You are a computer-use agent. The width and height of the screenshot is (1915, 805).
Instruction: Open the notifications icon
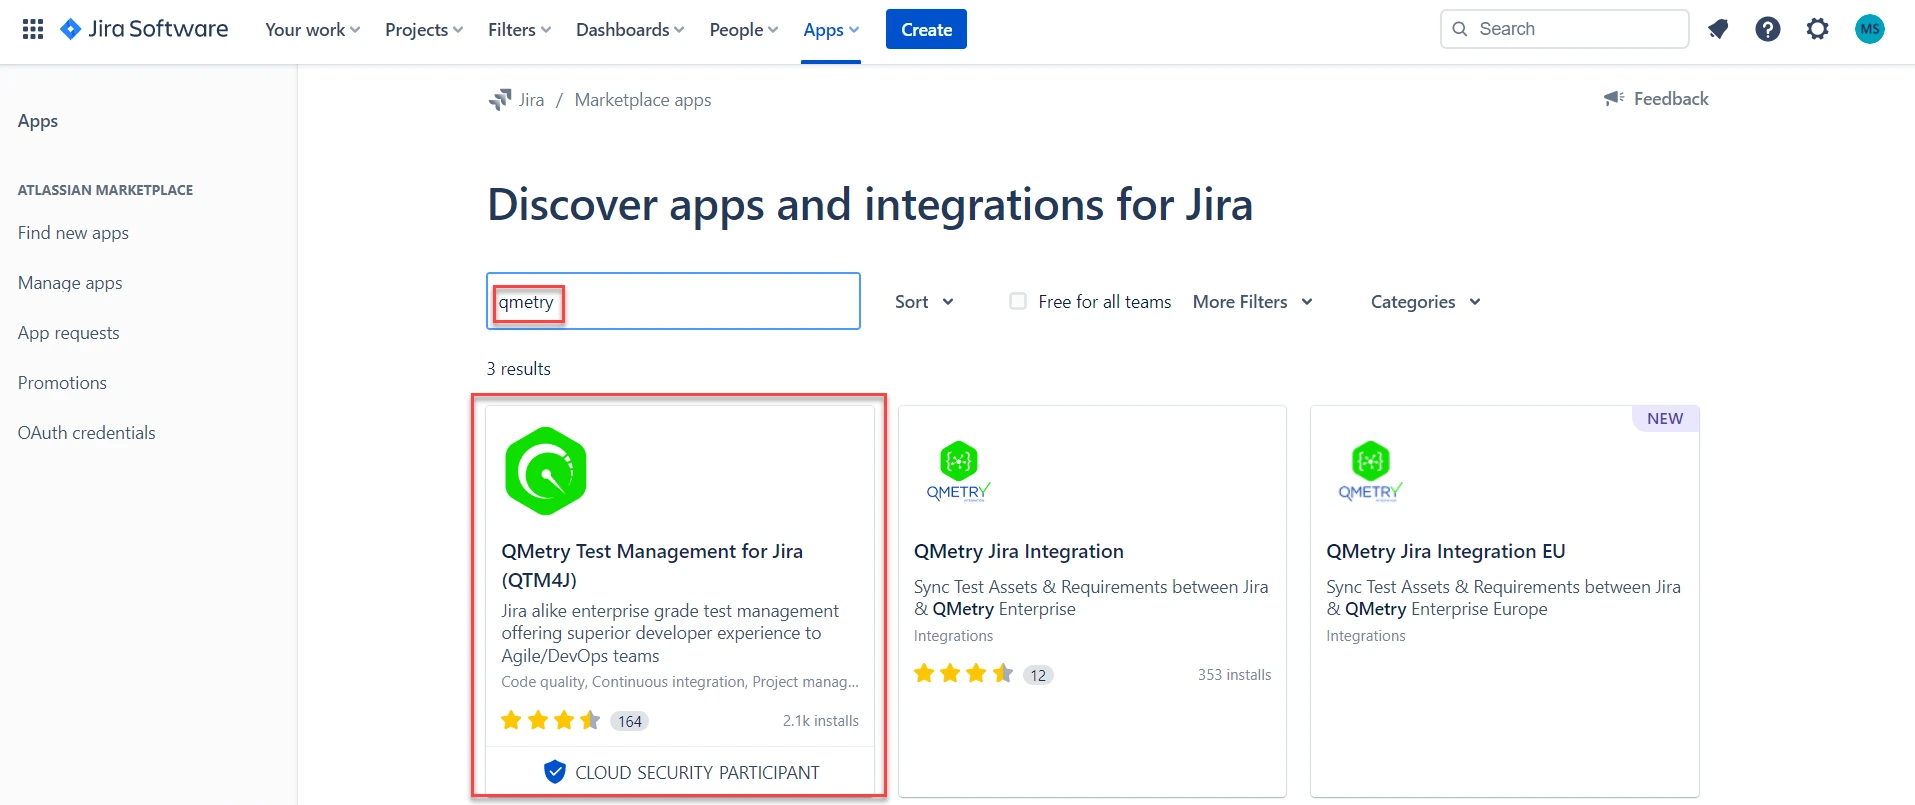pyautogui.click(x=1718, y=29)
